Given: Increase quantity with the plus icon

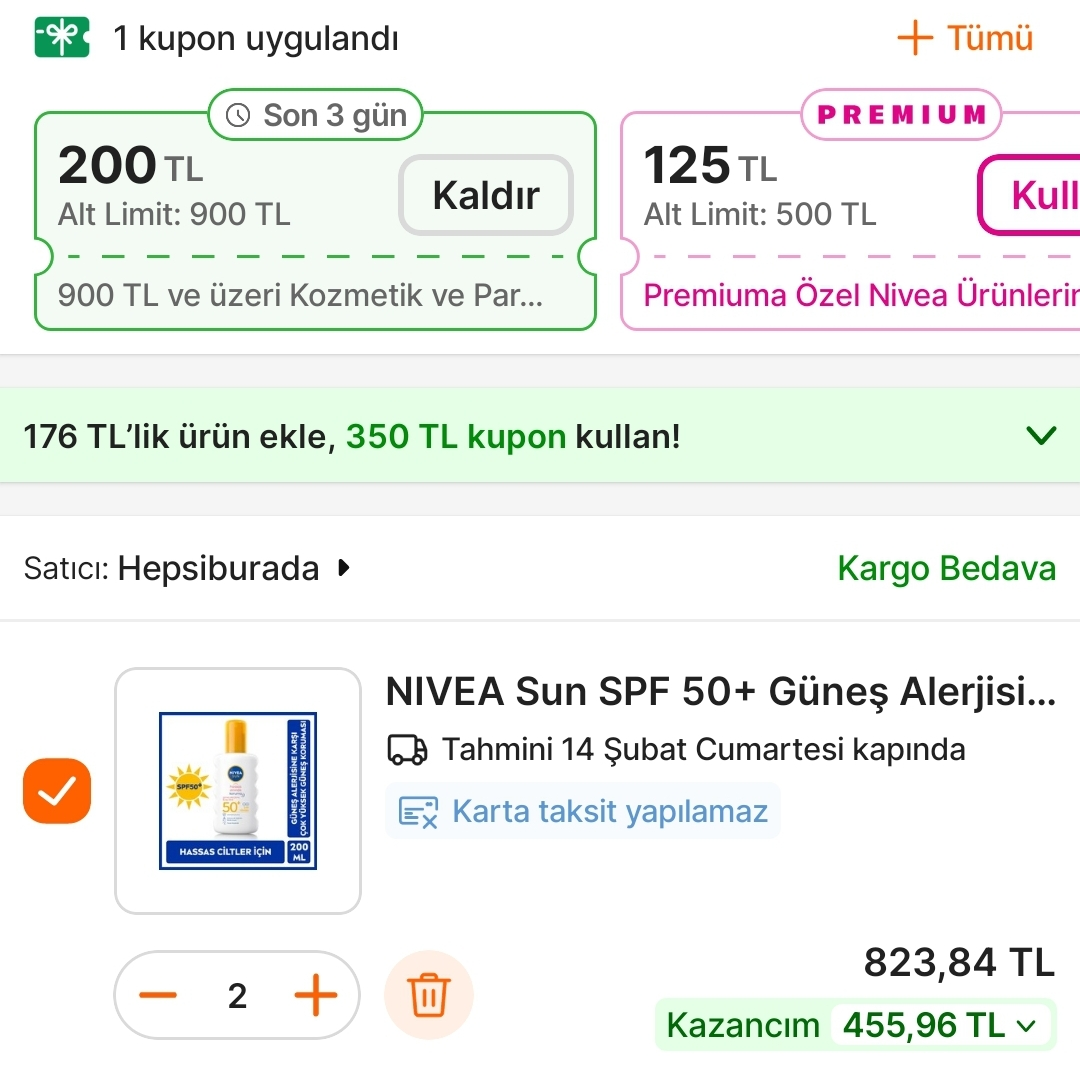Looking at the screenshot, I should coord(316,994).
